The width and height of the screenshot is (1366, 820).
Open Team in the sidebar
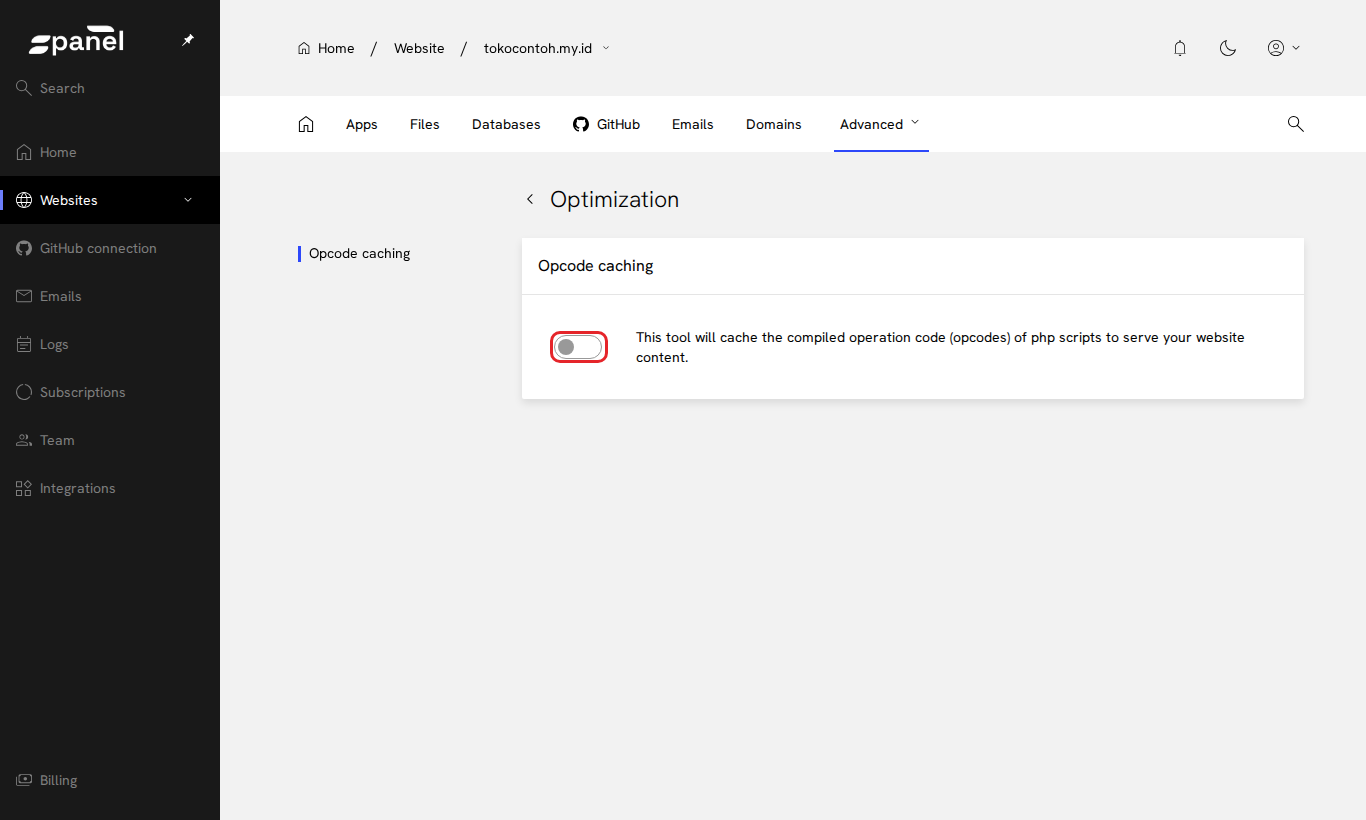[110, 440]
